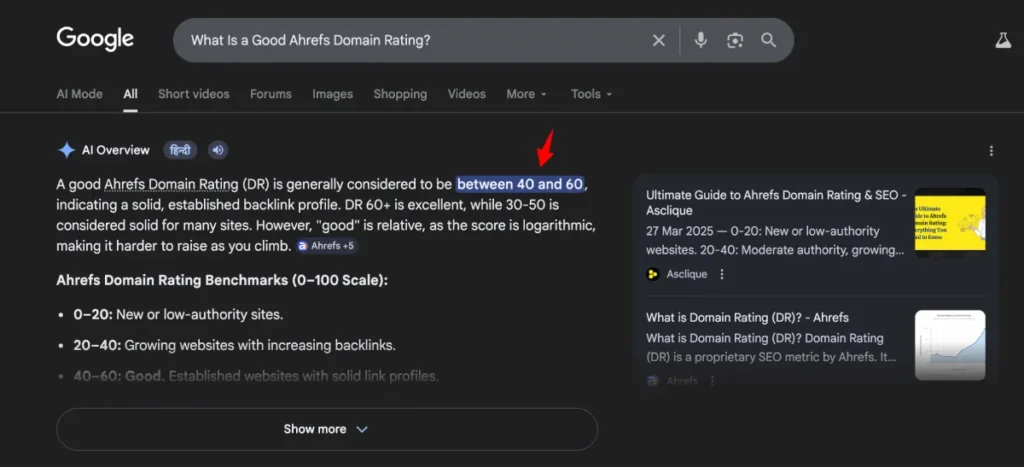Expand AI Overview with Show more
The height and width of the screenshot is (467, 1024).
[x=326, y=429]
